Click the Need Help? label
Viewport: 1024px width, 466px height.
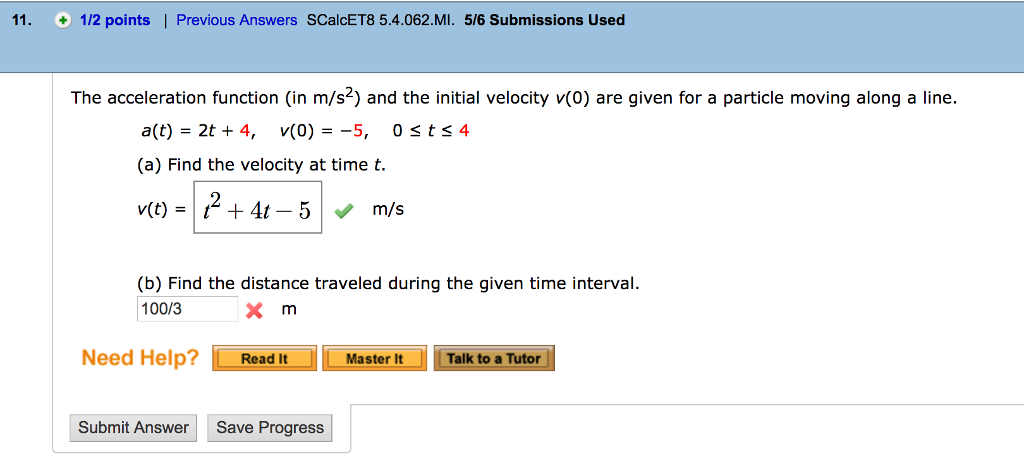140,358
